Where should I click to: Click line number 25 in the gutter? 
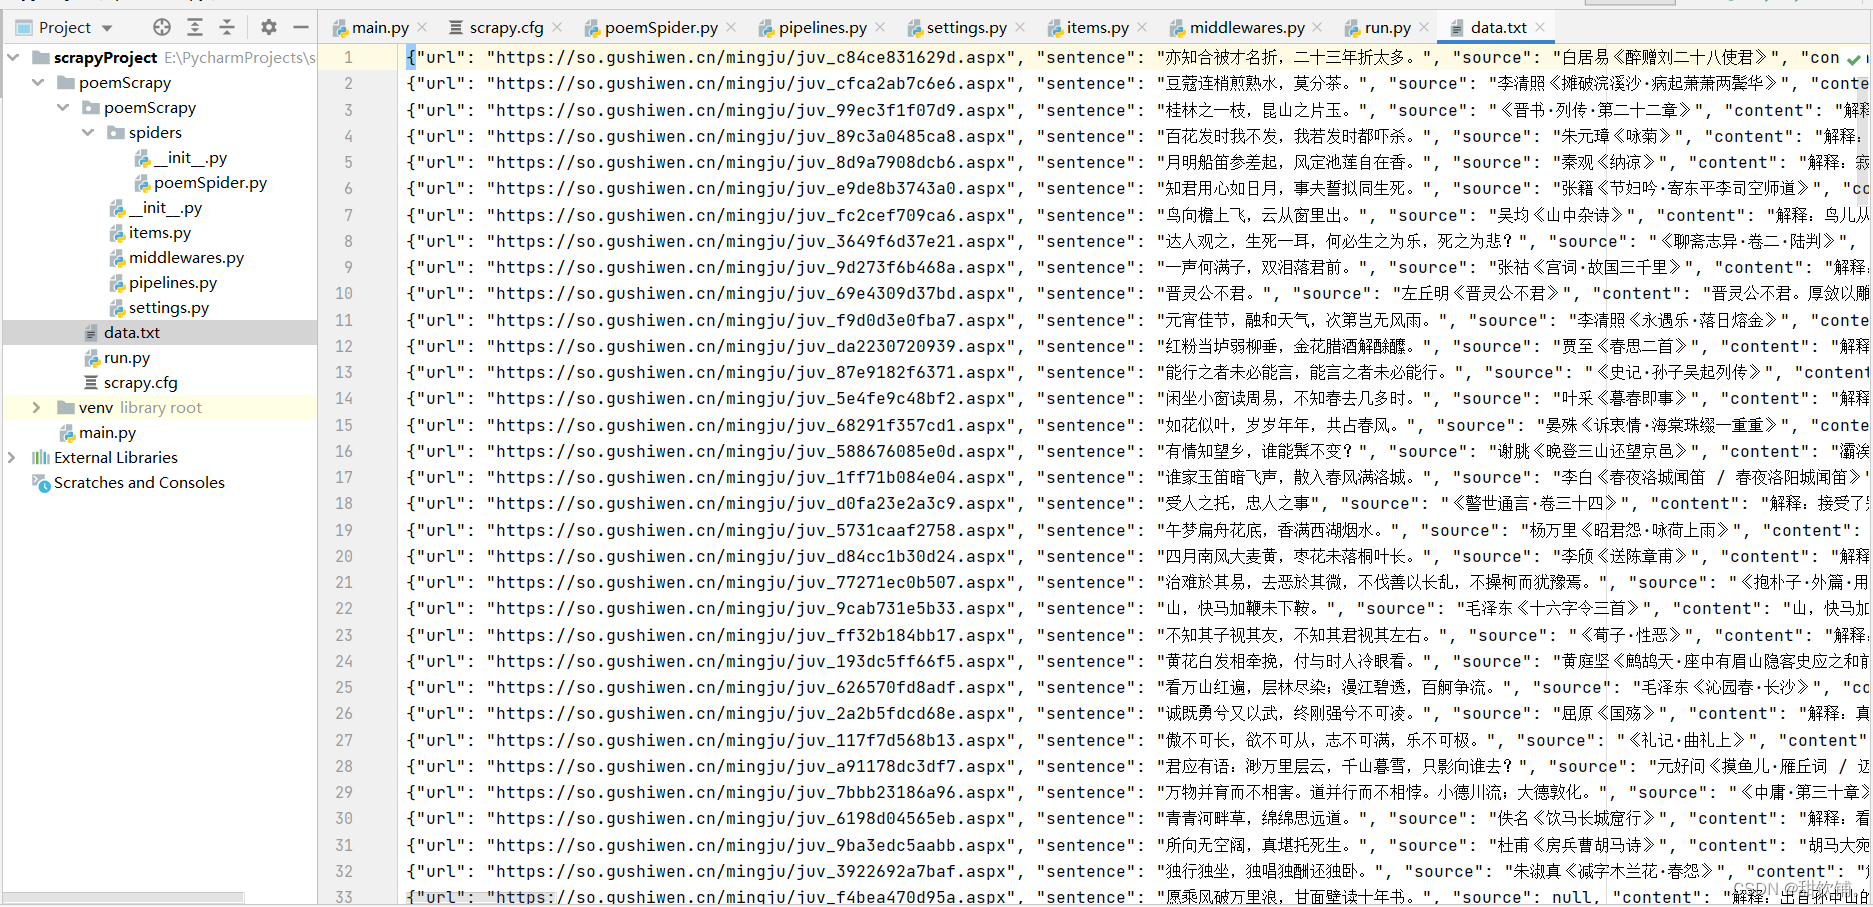pos(344,687)
